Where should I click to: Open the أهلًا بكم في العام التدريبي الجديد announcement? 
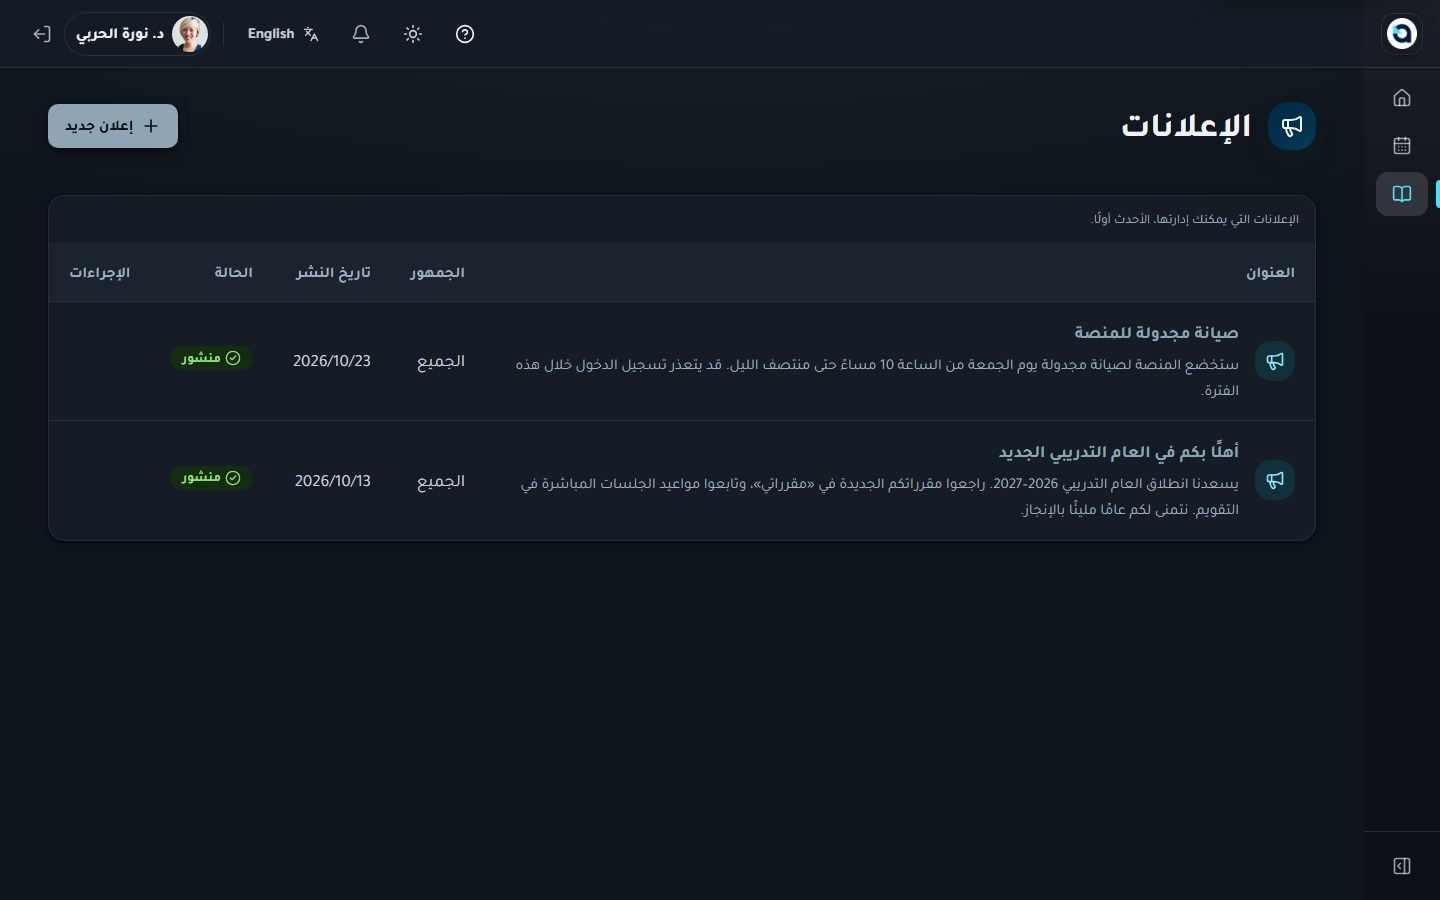tap(1118, 452)
